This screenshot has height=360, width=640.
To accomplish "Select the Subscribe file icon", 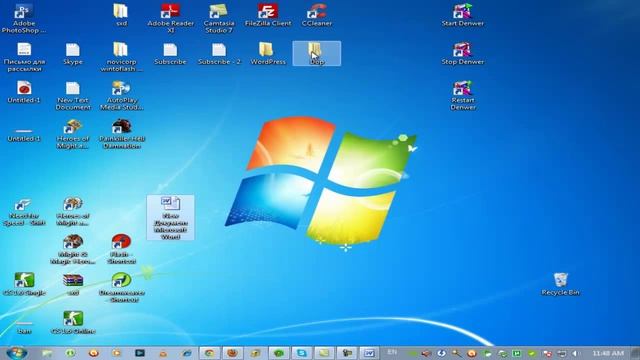I will point(170,53).
